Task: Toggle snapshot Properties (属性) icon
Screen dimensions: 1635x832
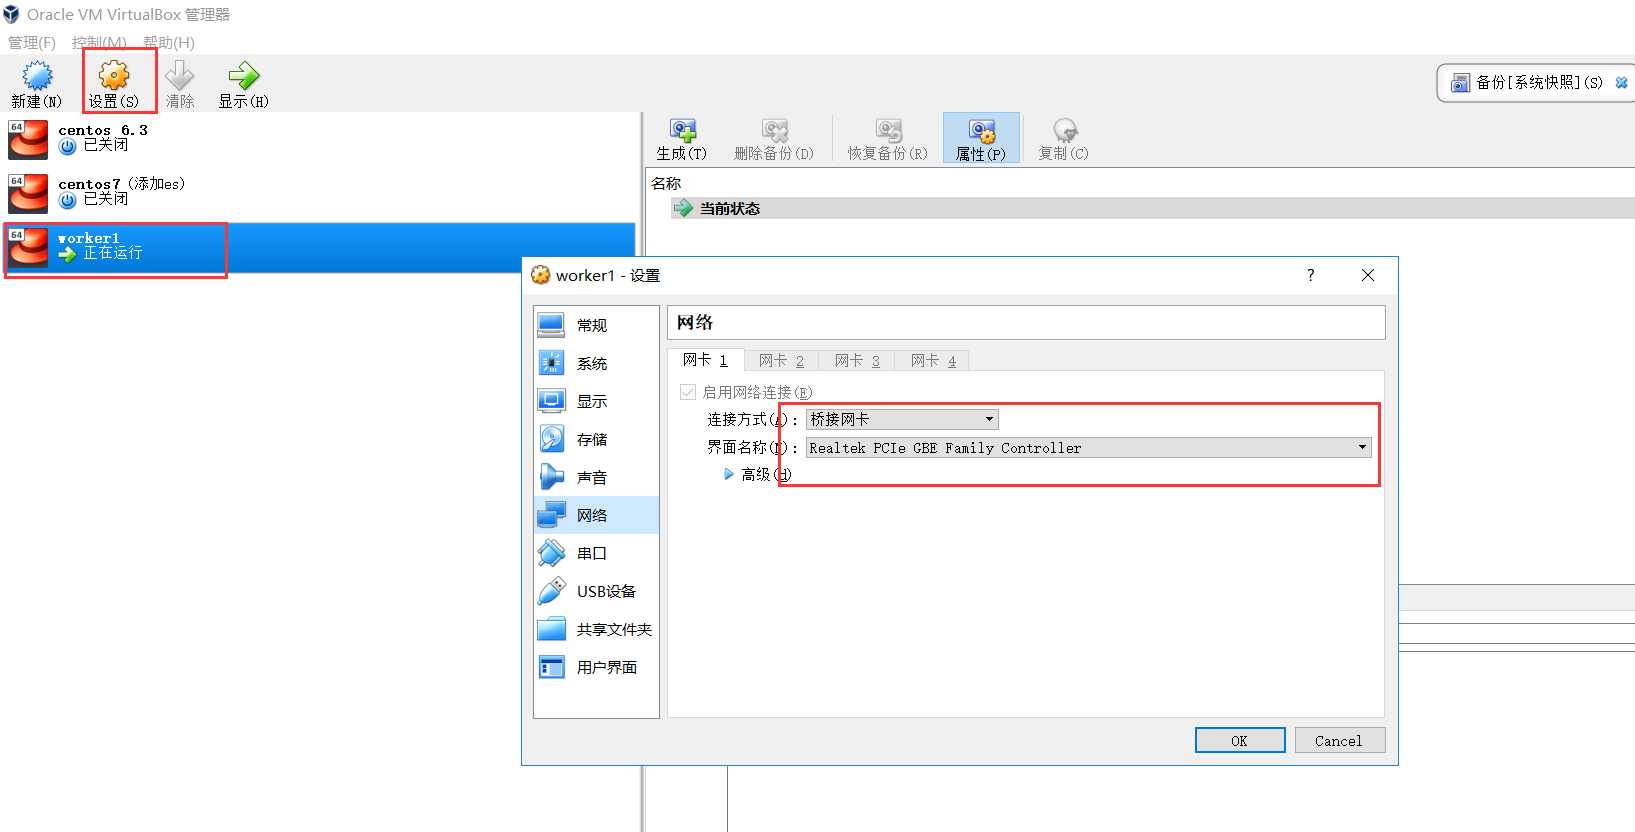Action: point(981,131)
